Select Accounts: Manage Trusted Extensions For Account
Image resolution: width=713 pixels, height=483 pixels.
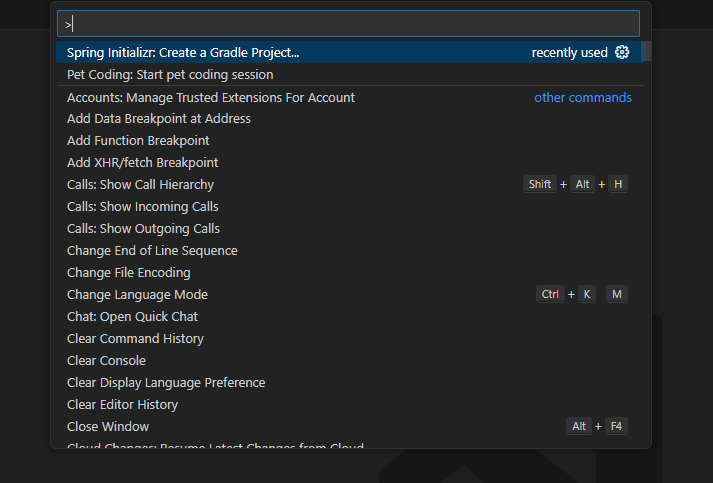coord(350,97)
